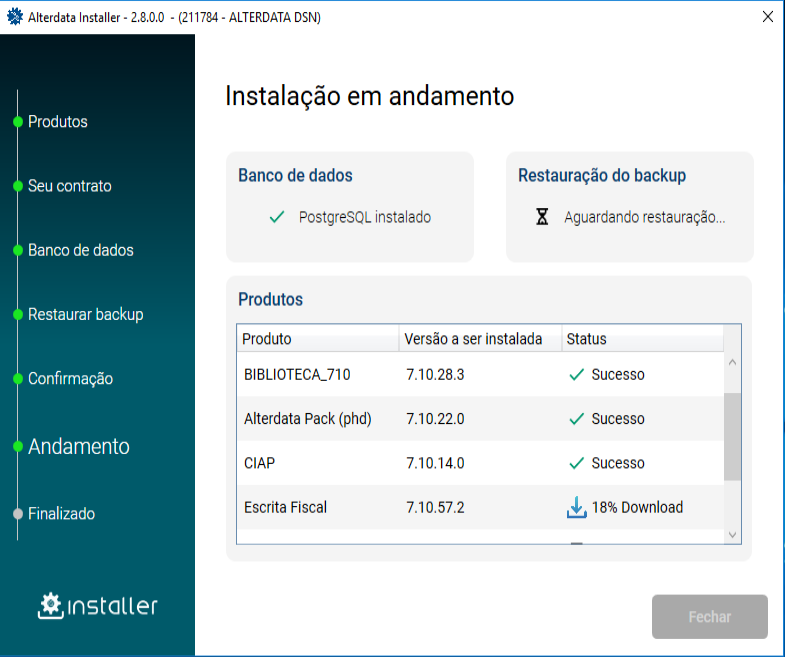The height and width of the screenshot is (657, 785).
Task: Open the Seu contrato step
Action: [70, 186]
